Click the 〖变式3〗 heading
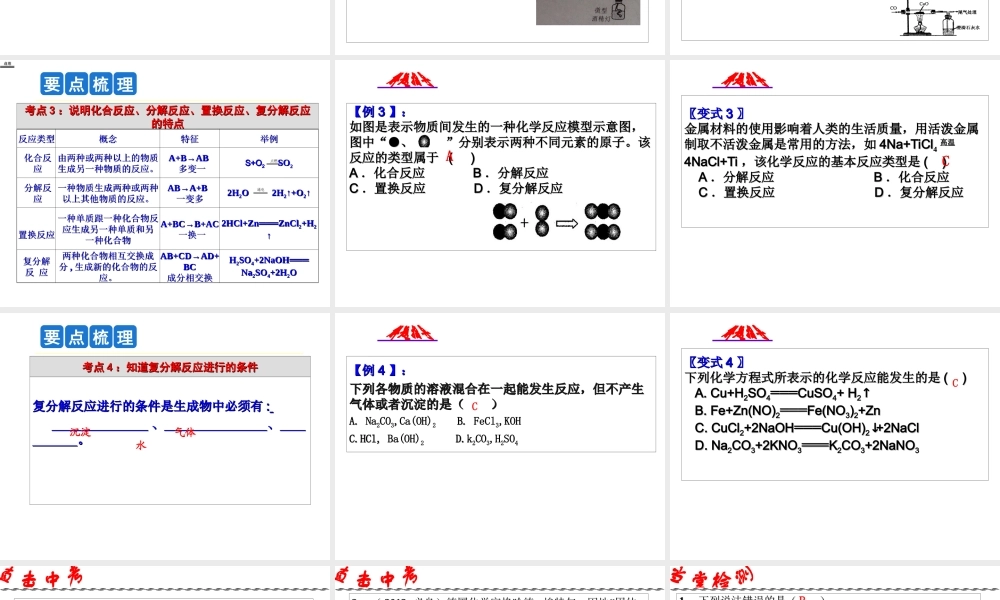1000x600 pixels. [x=714, y=113]
